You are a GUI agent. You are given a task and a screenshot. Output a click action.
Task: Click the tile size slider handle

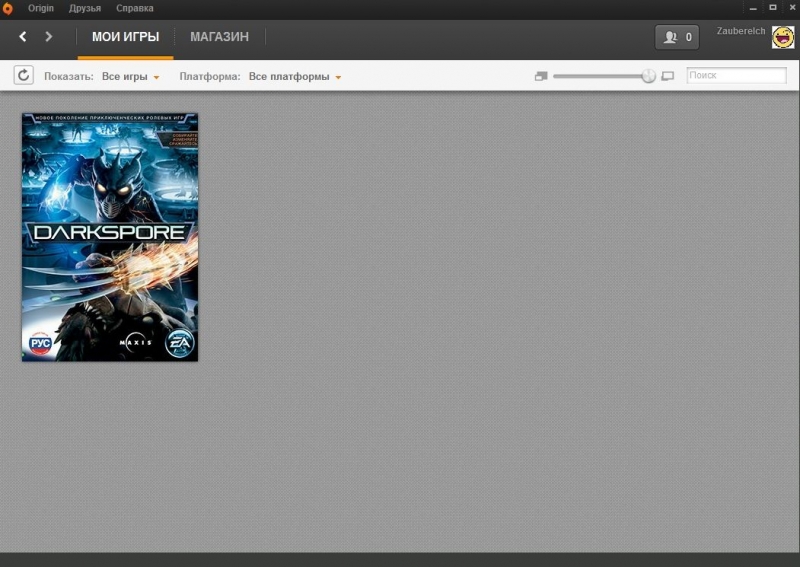648,76
